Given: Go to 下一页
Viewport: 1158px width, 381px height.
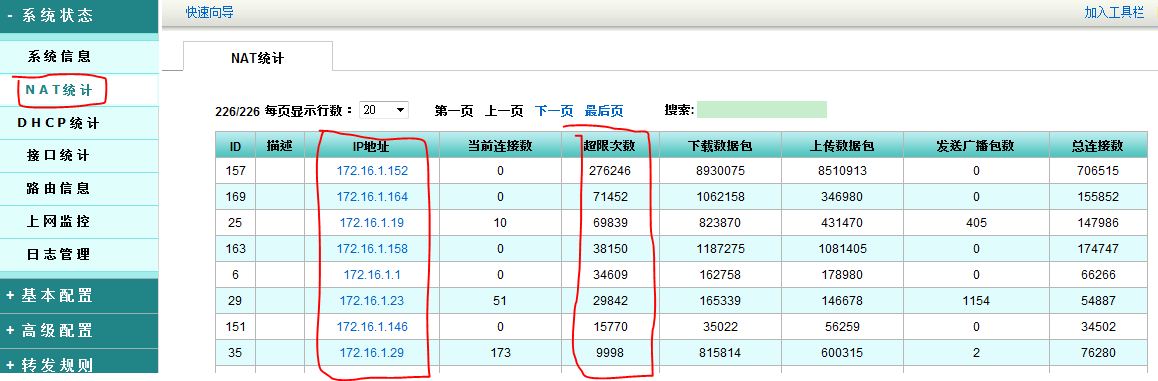Looking at the screenshot, I should pos(554,111).
